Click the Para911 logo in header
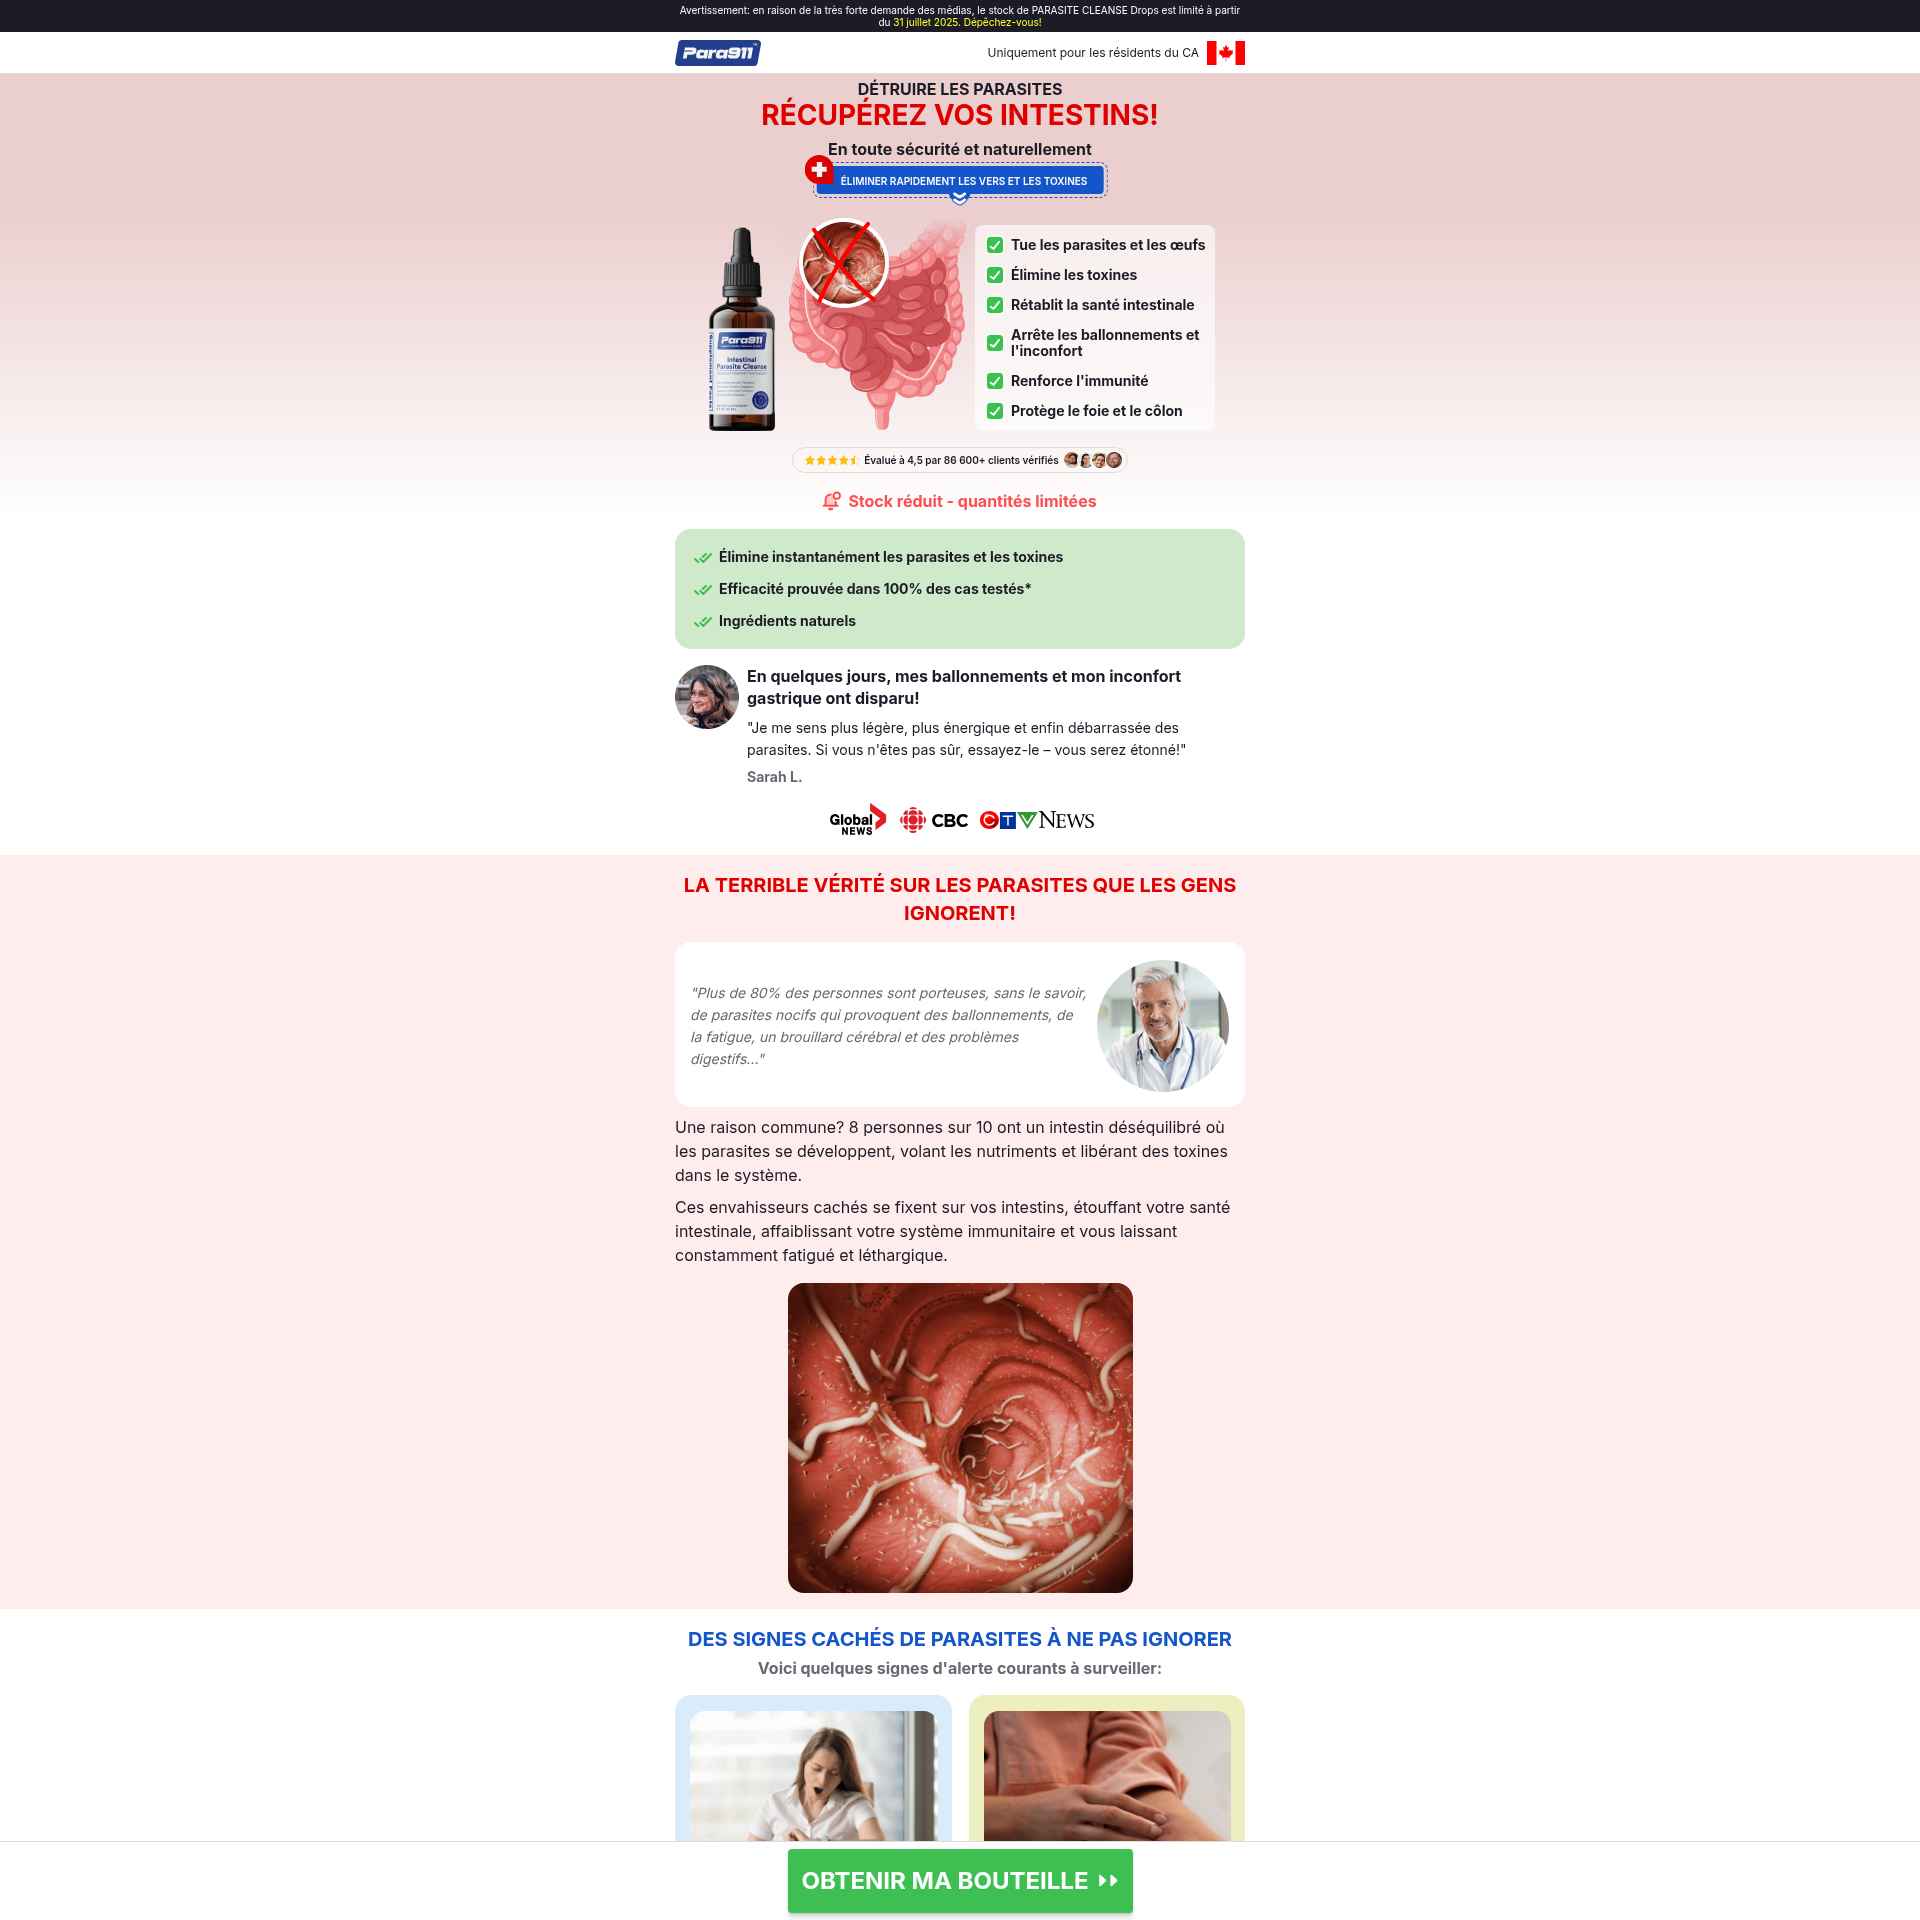The height and width of the screenshot is (1920, 1920). [x=717, y=53]
